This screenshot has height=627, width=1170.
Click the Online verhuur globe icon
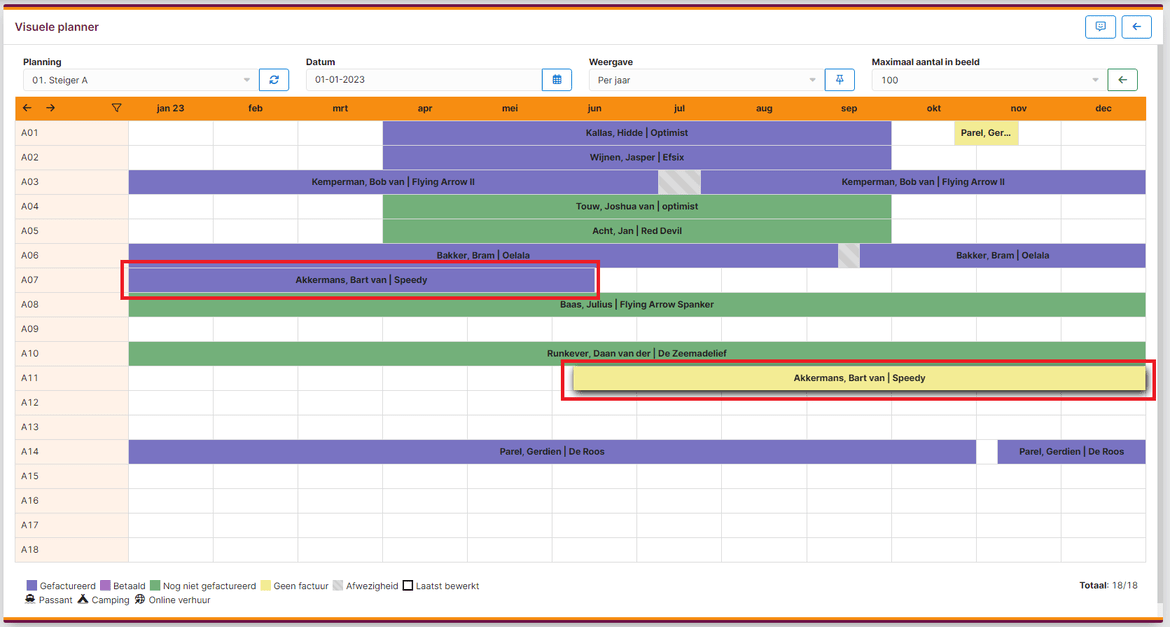point(140,599)
